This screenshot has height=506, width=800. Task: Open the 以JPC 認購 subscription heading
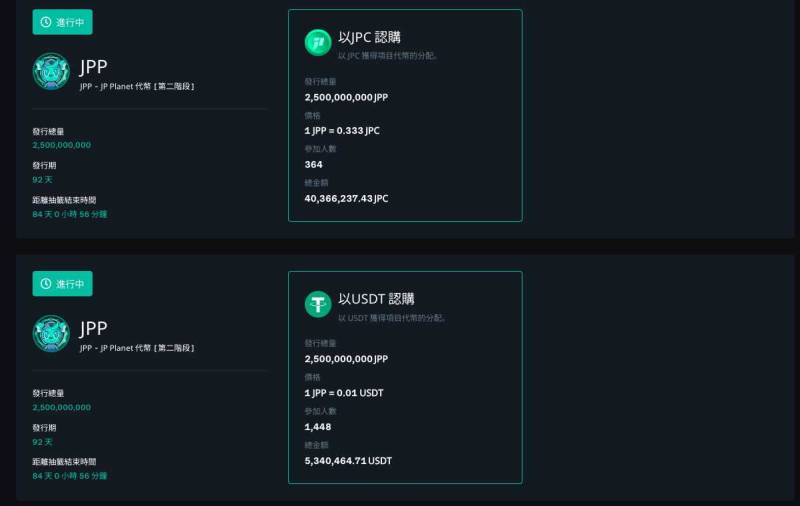369,37
